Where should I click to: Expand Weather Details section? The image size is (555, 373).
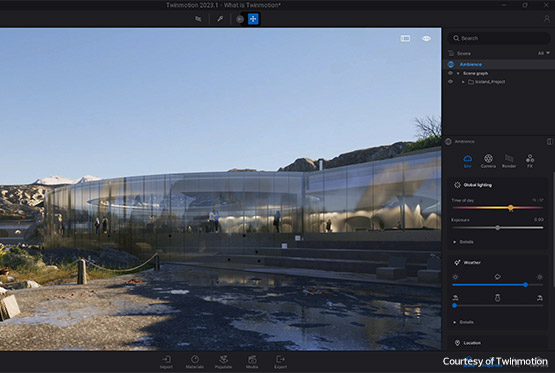point(464,322)
